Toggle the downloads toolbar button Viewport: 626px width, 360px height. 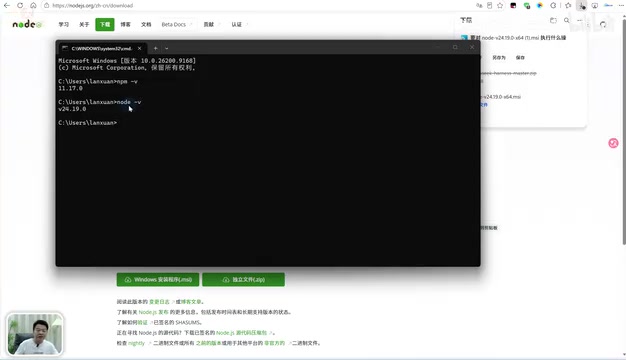point(582,6)
